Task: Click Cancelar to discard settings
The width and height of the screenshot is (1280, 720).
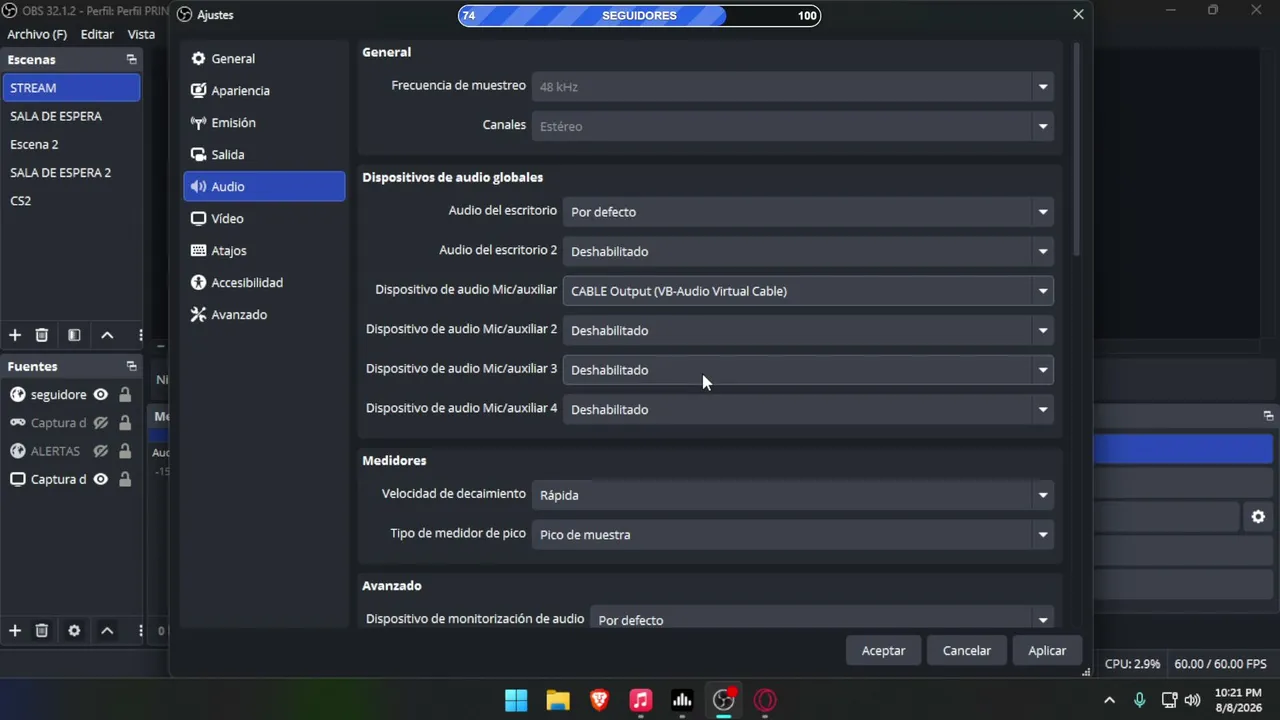Action: click(x=967, y=650)
